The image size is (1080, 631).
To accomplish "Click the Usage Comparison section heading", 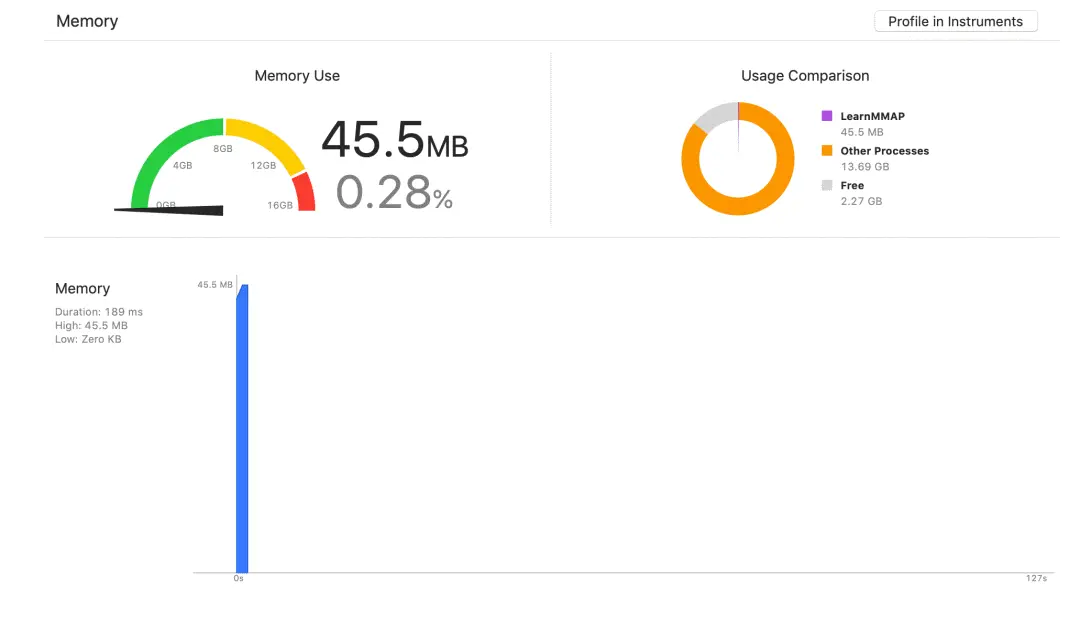I will (x=805, y=76).
